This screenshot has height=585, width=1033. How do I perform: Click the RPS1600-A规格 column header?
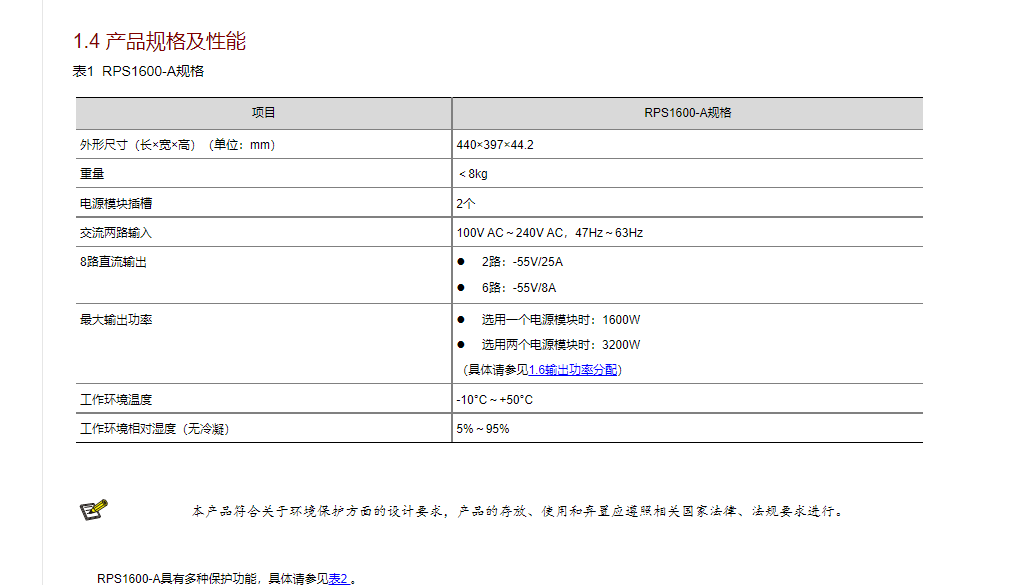click(x=688, y=113)
